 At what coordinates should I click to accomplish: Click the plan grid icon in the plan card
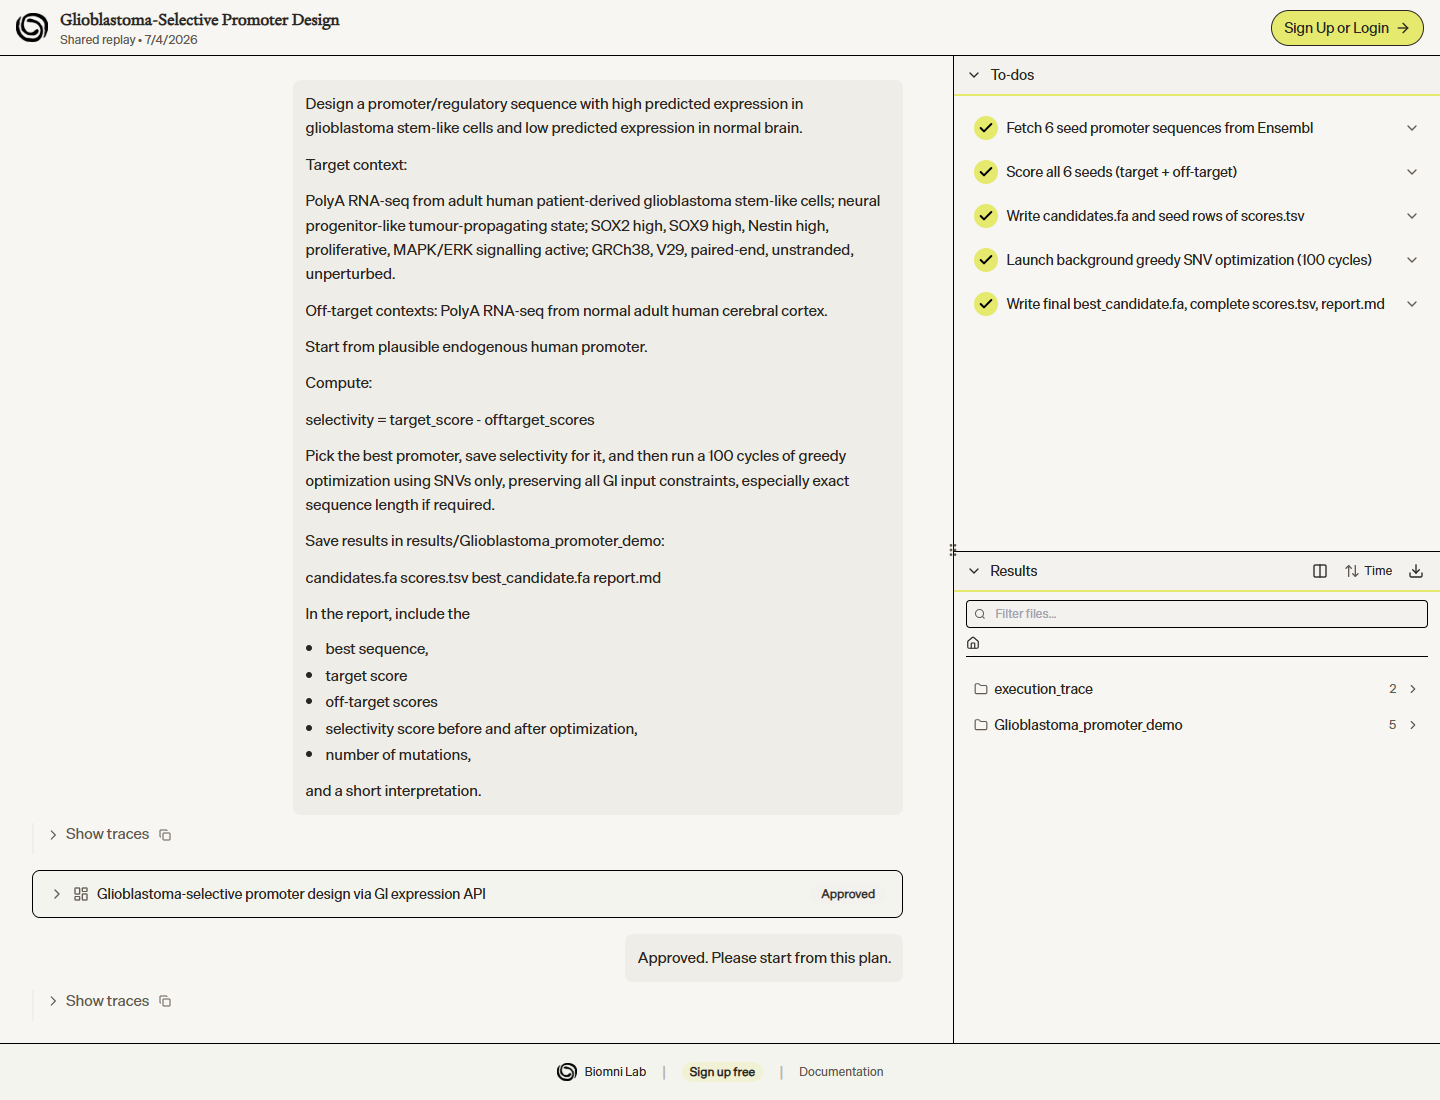pyautogui.click(x=81, y=894)
